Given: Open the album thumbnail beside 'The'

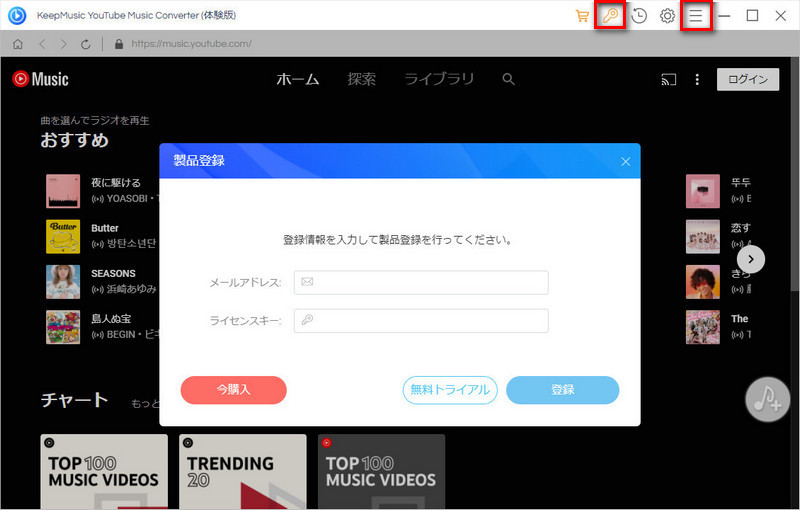Looking at the screenshot, I should point(703,327).
